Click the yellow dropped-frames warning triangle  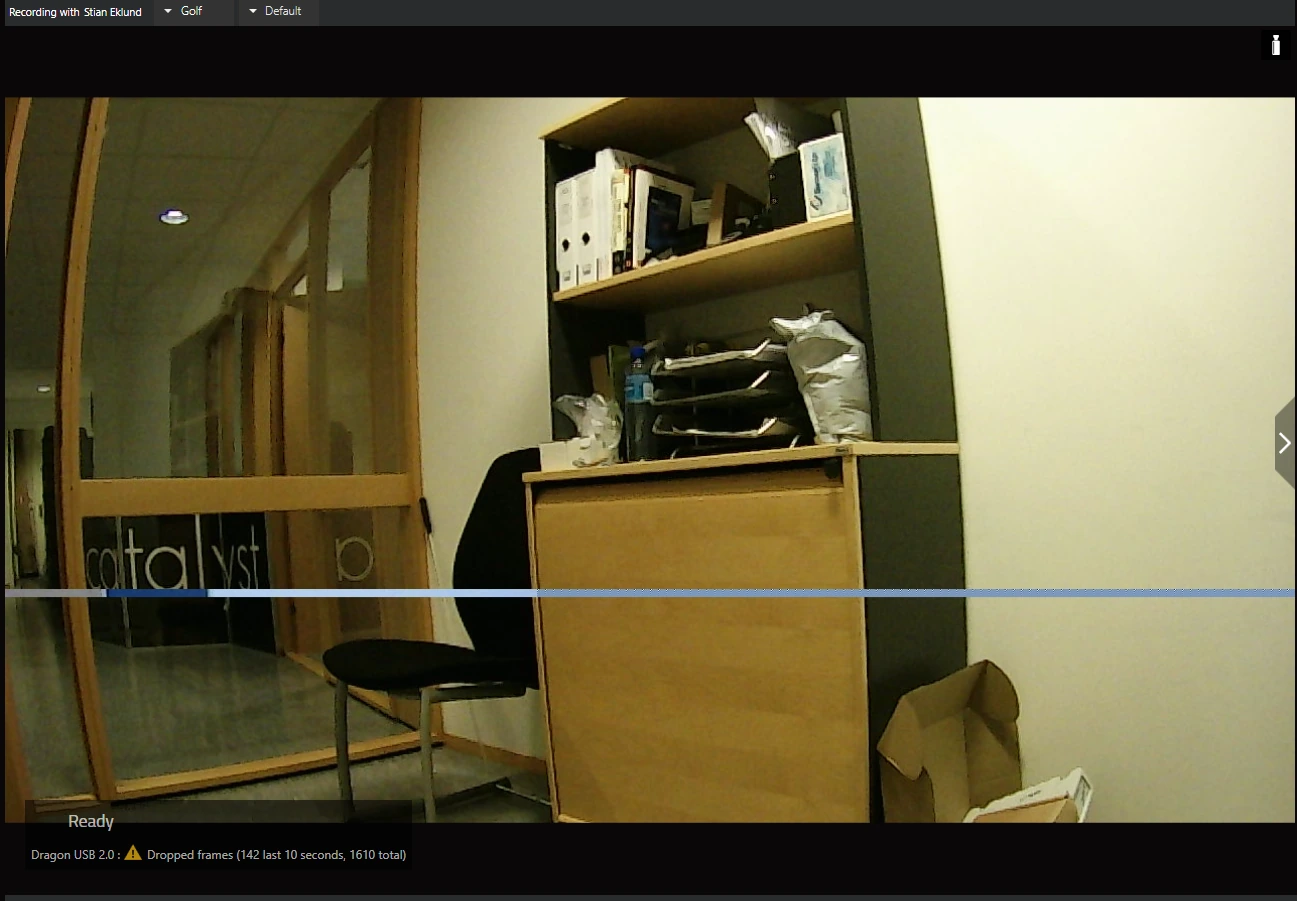133,853
